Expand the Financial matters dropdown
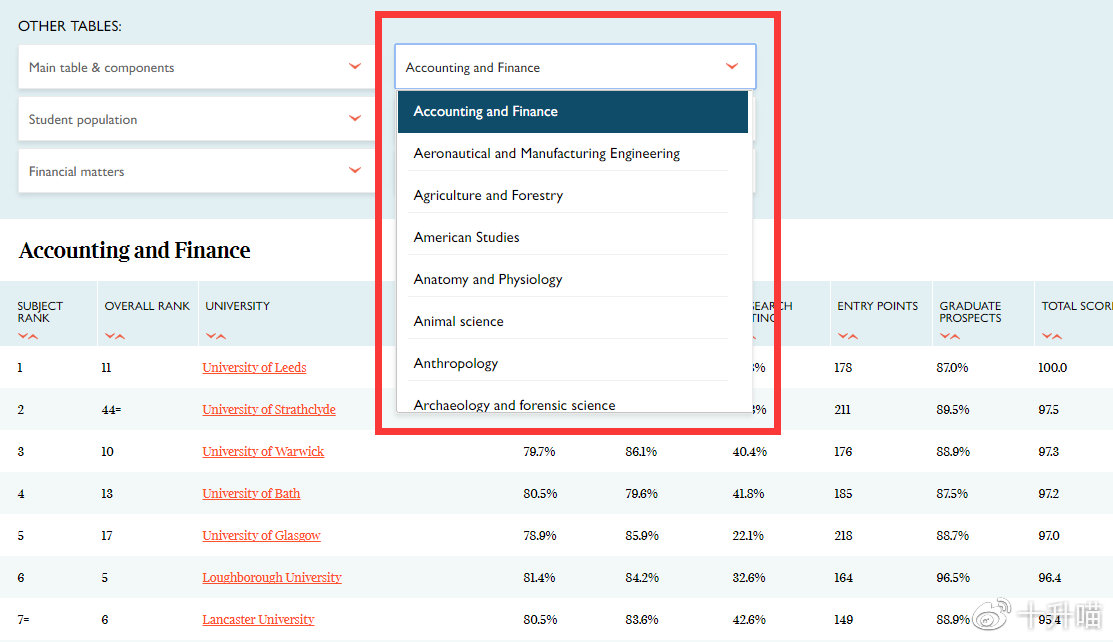This screenshot has height=642, width=1113. click(x=196, y=171)
